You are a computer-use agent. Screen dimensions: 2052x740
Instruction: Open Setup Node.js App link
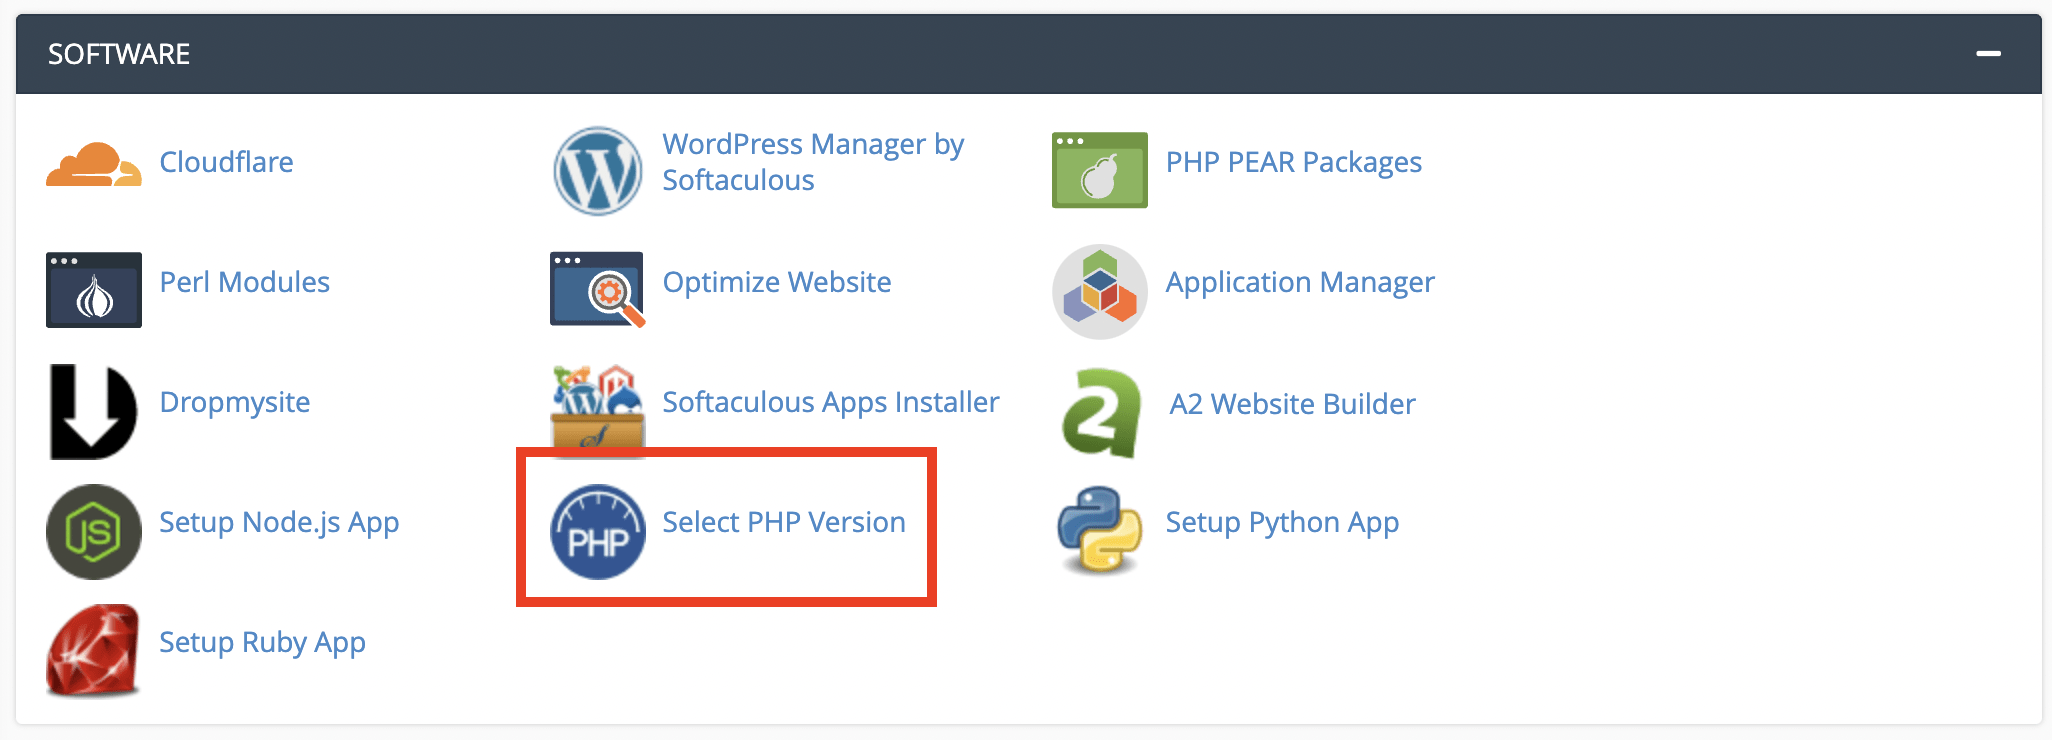click(279, 523)
